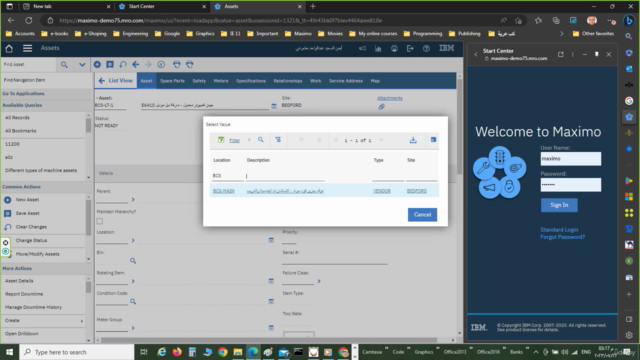This screenshot has height=360, width=640.
Task: Cancel the Select Value dialog
Action: coord(422,215)
